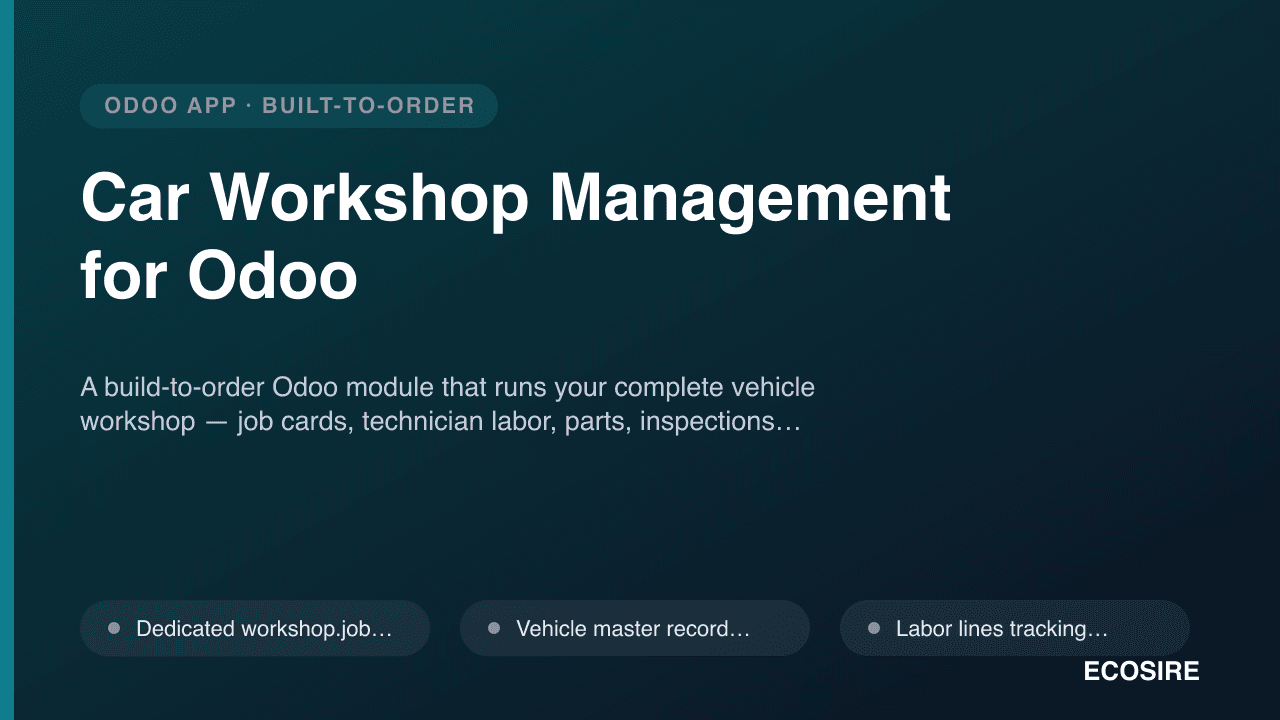This screenshot has width=1280, height=720.
Task: Click the description text starting "A build-to-order Odoo module"
Action: (447, 404)
